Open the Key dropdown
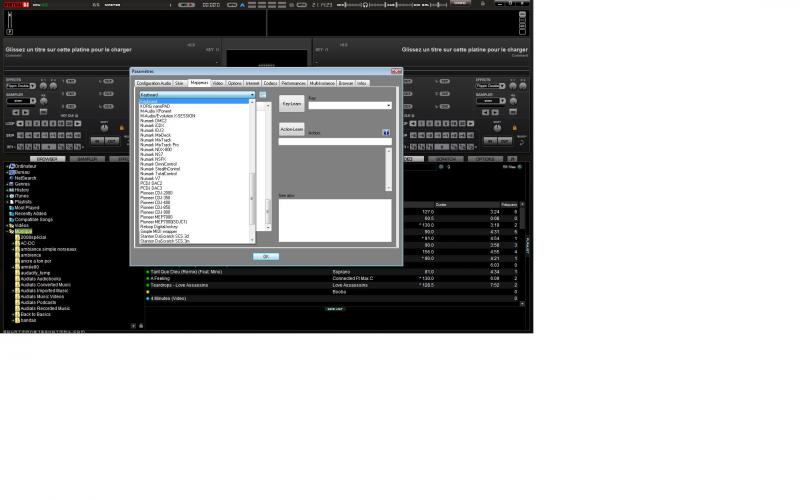The height and width of the screenshot is (500, 800). coord(350,105)
